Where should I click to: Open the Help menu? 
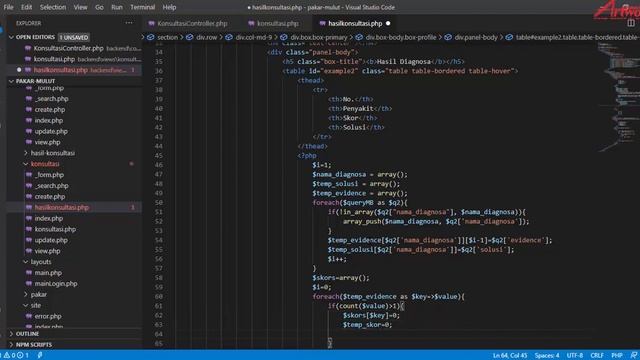click(169, 7)
